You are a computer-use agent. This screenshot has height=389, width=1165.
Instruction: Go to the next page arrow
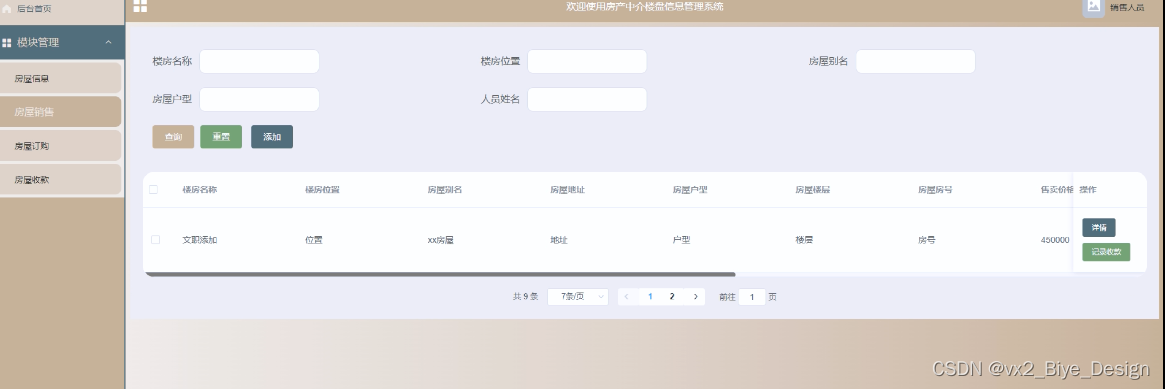click(x=695, y=296)
